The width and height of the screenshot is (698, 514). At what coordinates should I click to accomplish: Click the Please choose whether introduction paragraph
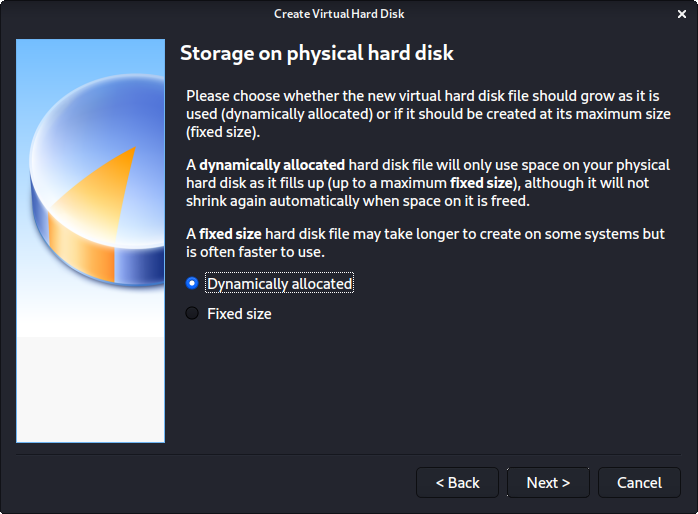[x=428, y=114]
